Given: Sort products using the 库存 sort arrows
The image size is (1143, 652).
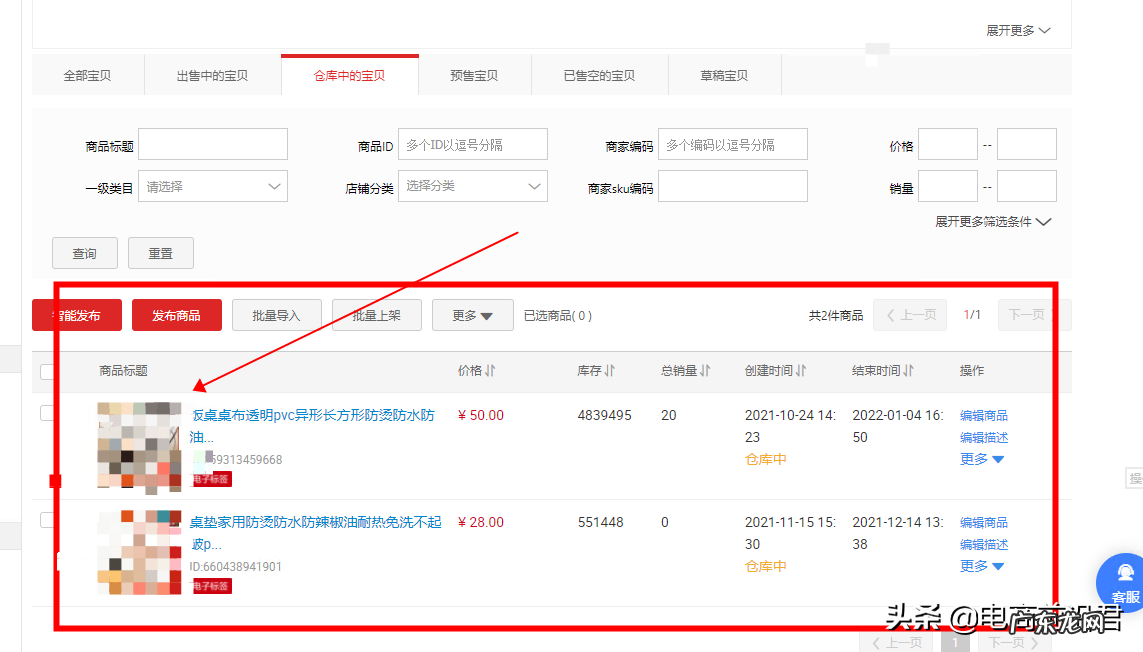Looking at the screenshot, I should 610,370.
